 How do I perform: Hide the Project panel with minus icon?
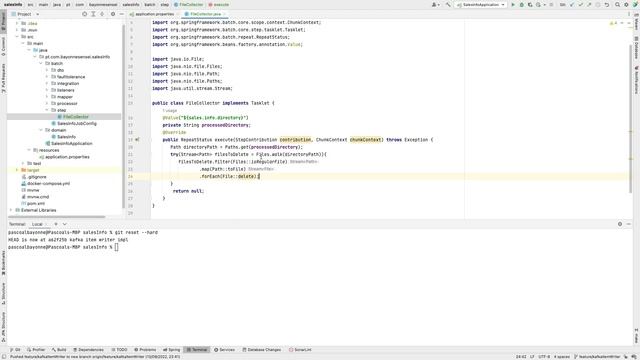point(122,14)
